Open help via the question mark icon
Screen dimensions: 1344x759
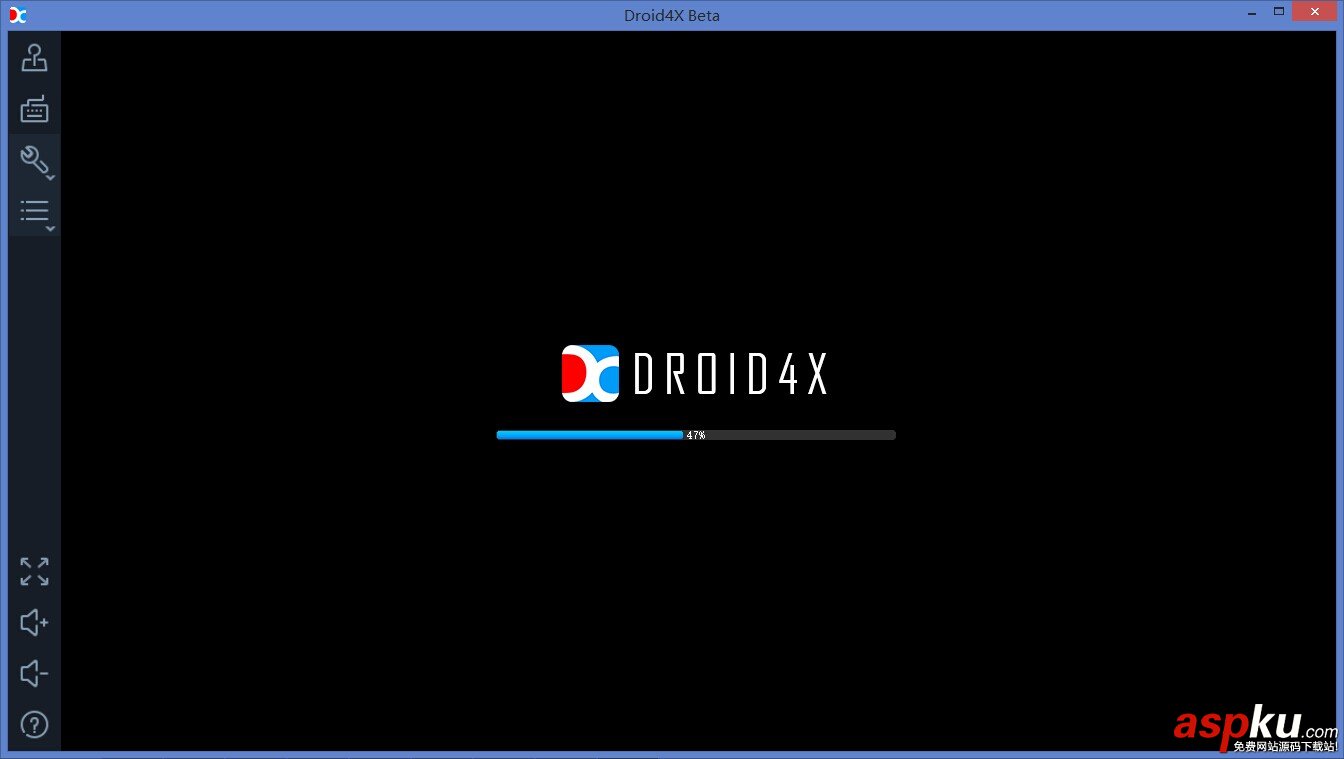(x=34, y=725)
